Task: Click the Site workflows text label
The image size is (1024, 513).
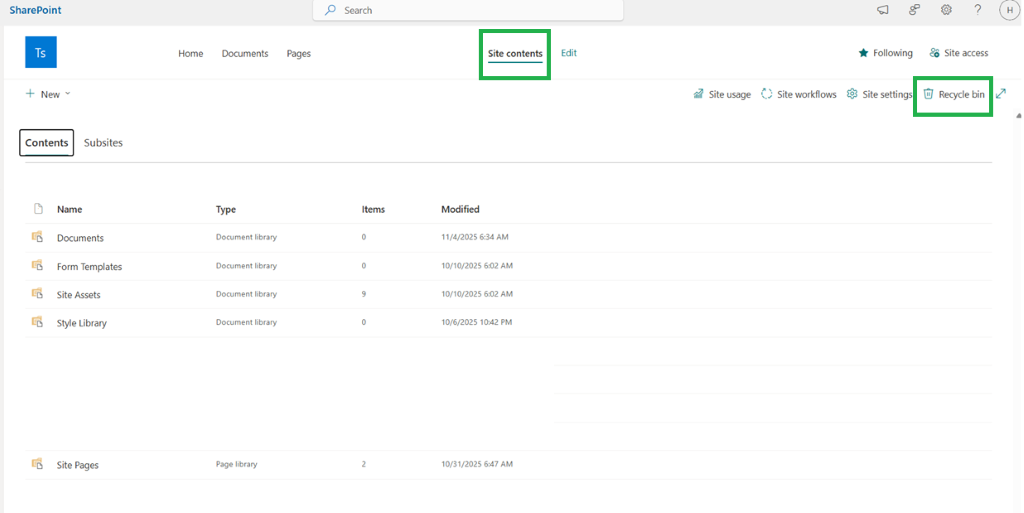Action: coord(807,95)
